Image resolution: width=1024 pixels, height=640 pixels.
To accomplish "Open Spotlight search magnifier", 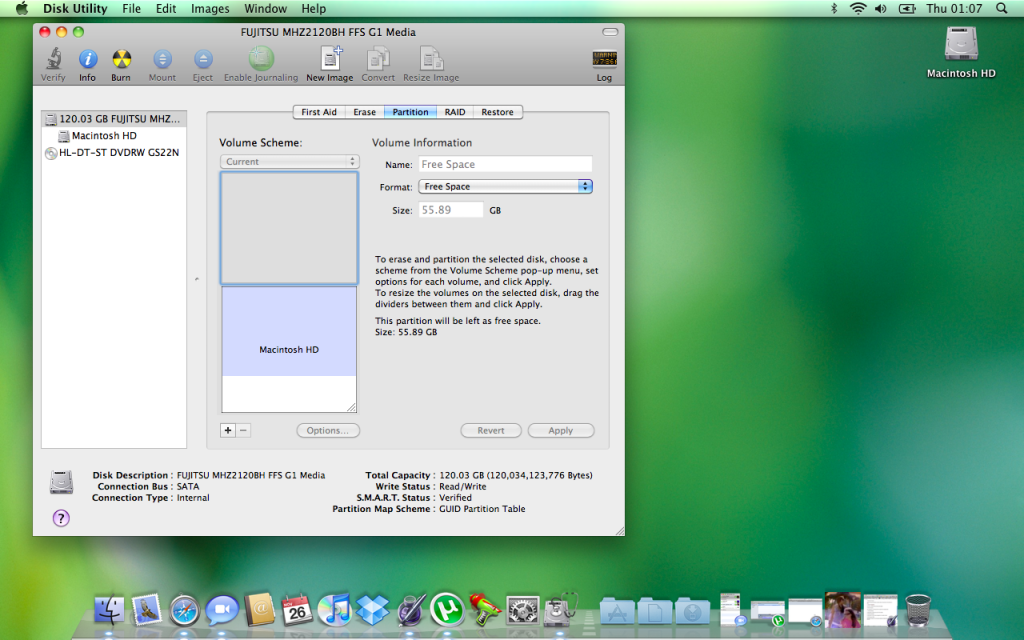I will pos(1001,8).
